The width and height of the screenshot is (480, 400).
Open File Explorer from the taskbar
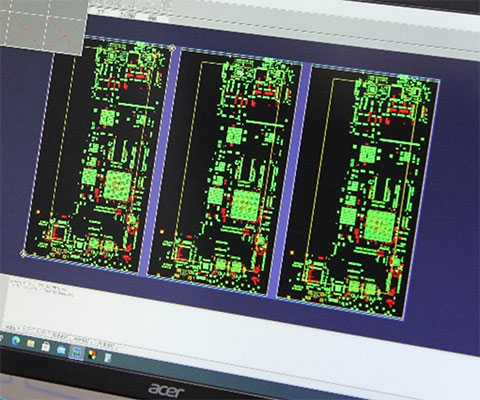pos(31,343)
